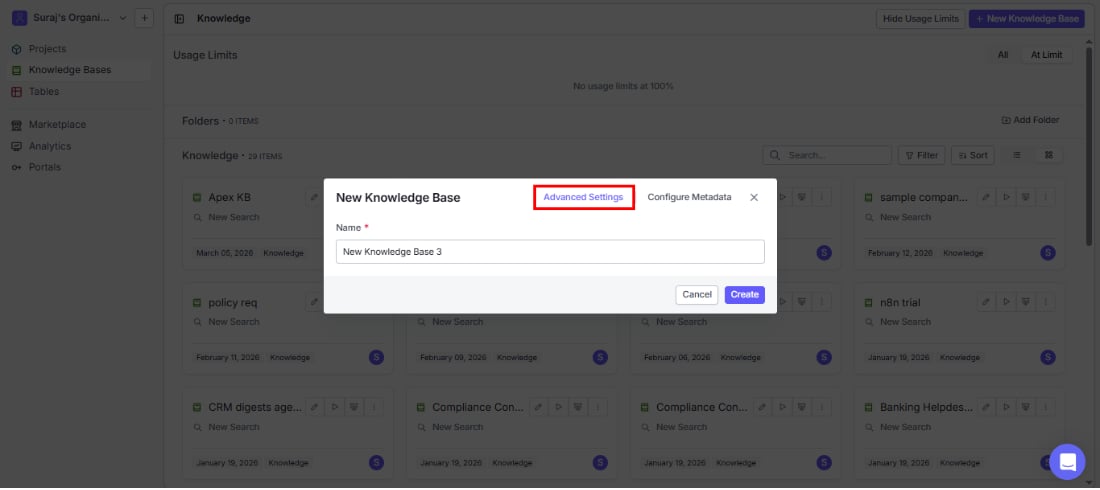Open Configure Metadata in the dialog

689,197
